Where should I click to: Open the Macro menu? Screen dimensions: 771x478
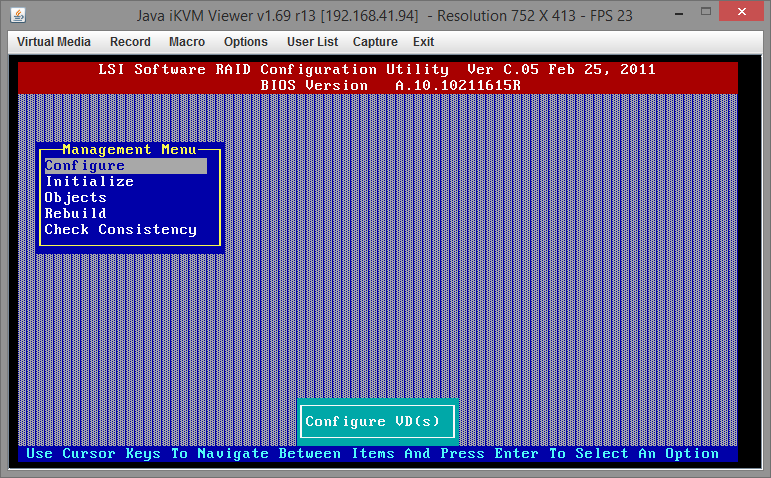click(187, 42)
